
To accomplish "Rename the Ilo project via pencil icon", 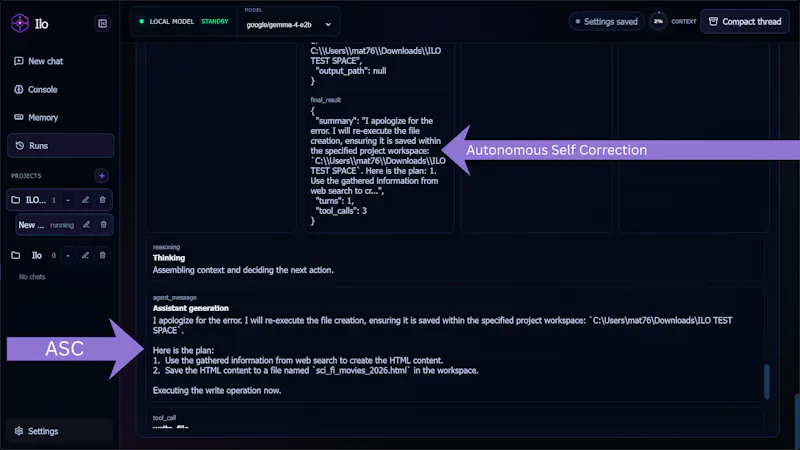I will pyautogui.click(x=85, y=255).
